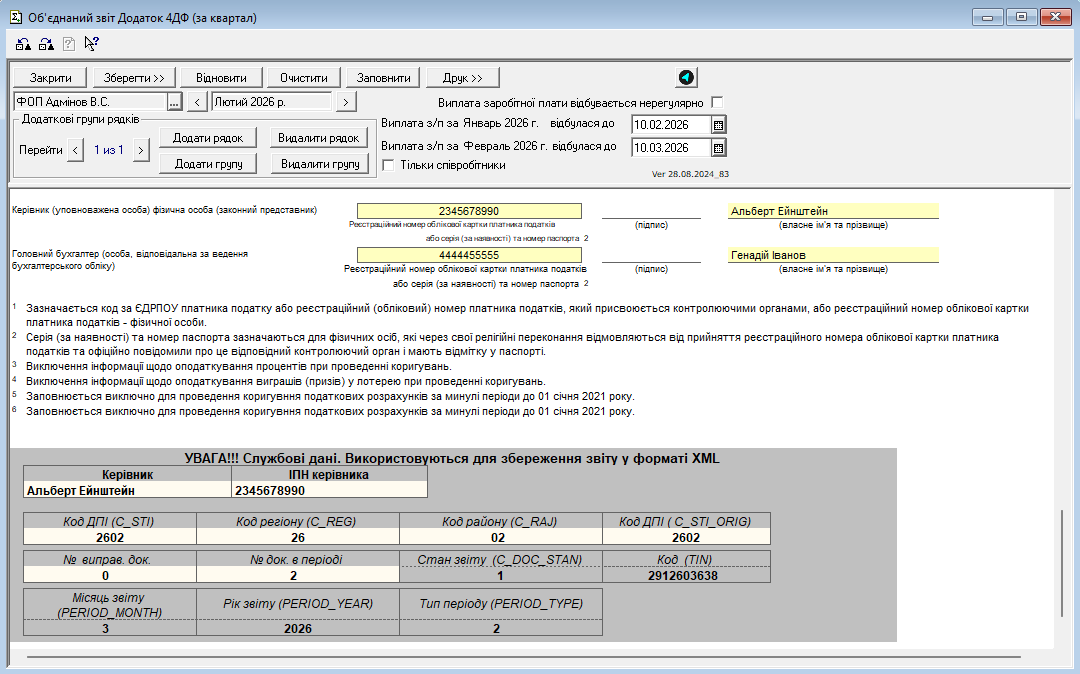
Task: Check the Тільки співробітники checkbox
Action: (389, 165)
